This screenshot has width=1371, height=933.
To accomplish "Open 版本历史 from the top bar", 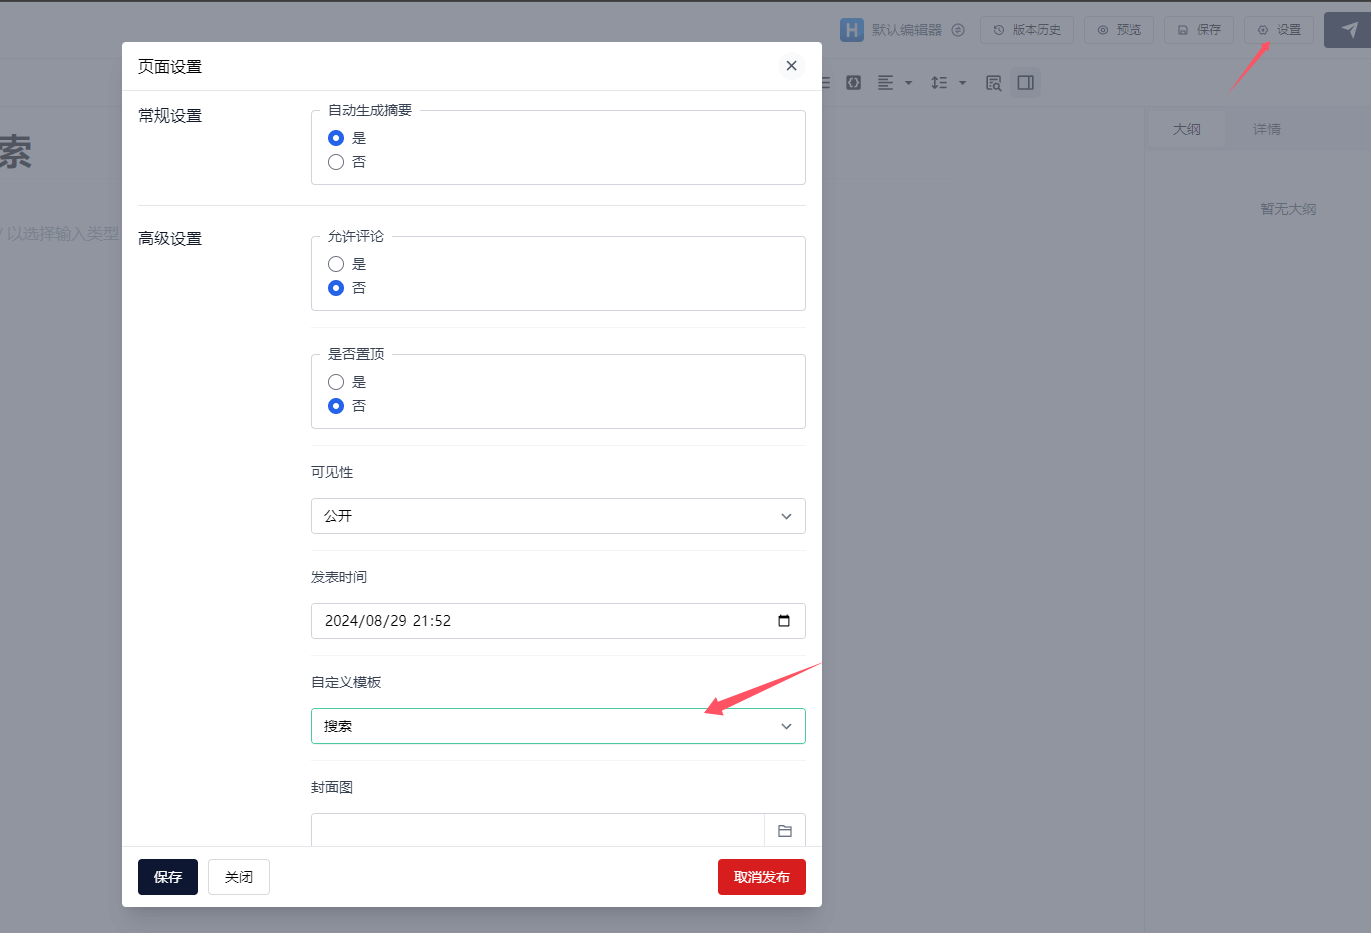I will tap(1027, 30).
